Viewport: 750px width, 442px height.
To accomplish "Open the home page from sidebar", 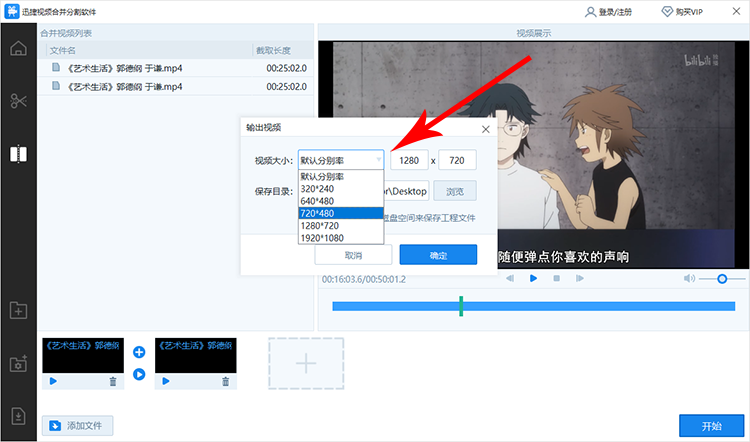I will 18,48.
